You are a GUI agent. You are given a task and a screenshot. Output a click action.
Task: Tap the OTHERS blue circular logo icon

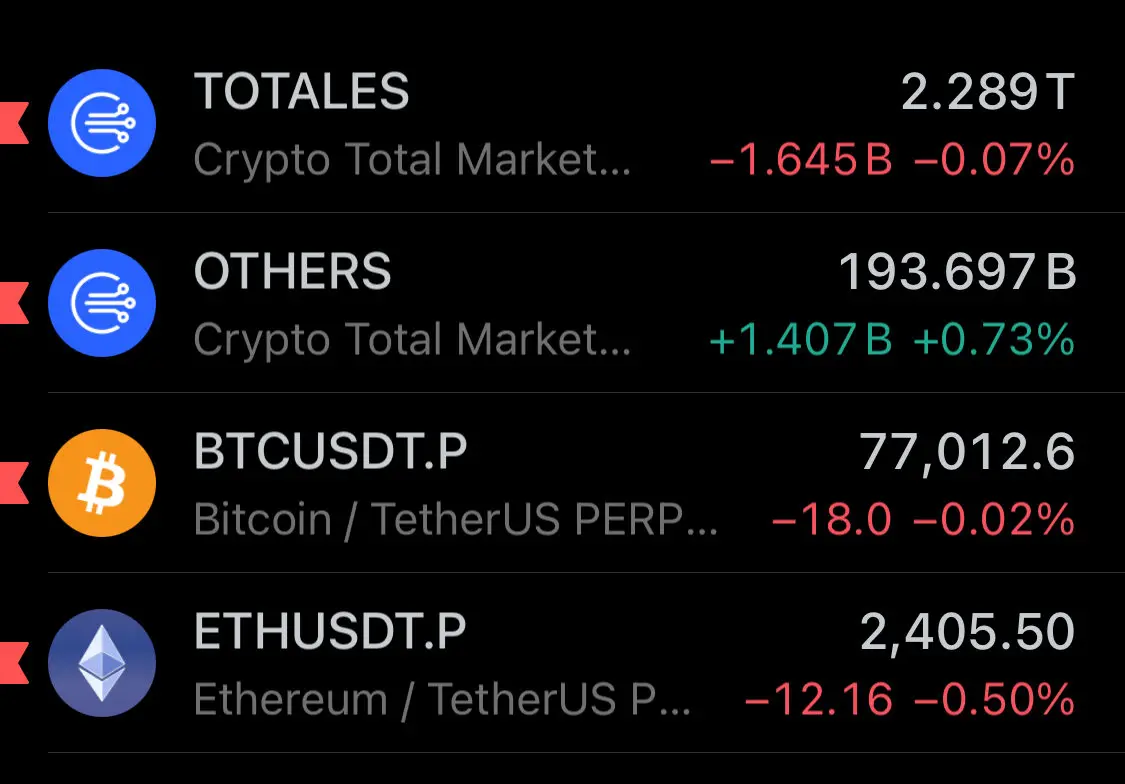[x=102, y=303]
